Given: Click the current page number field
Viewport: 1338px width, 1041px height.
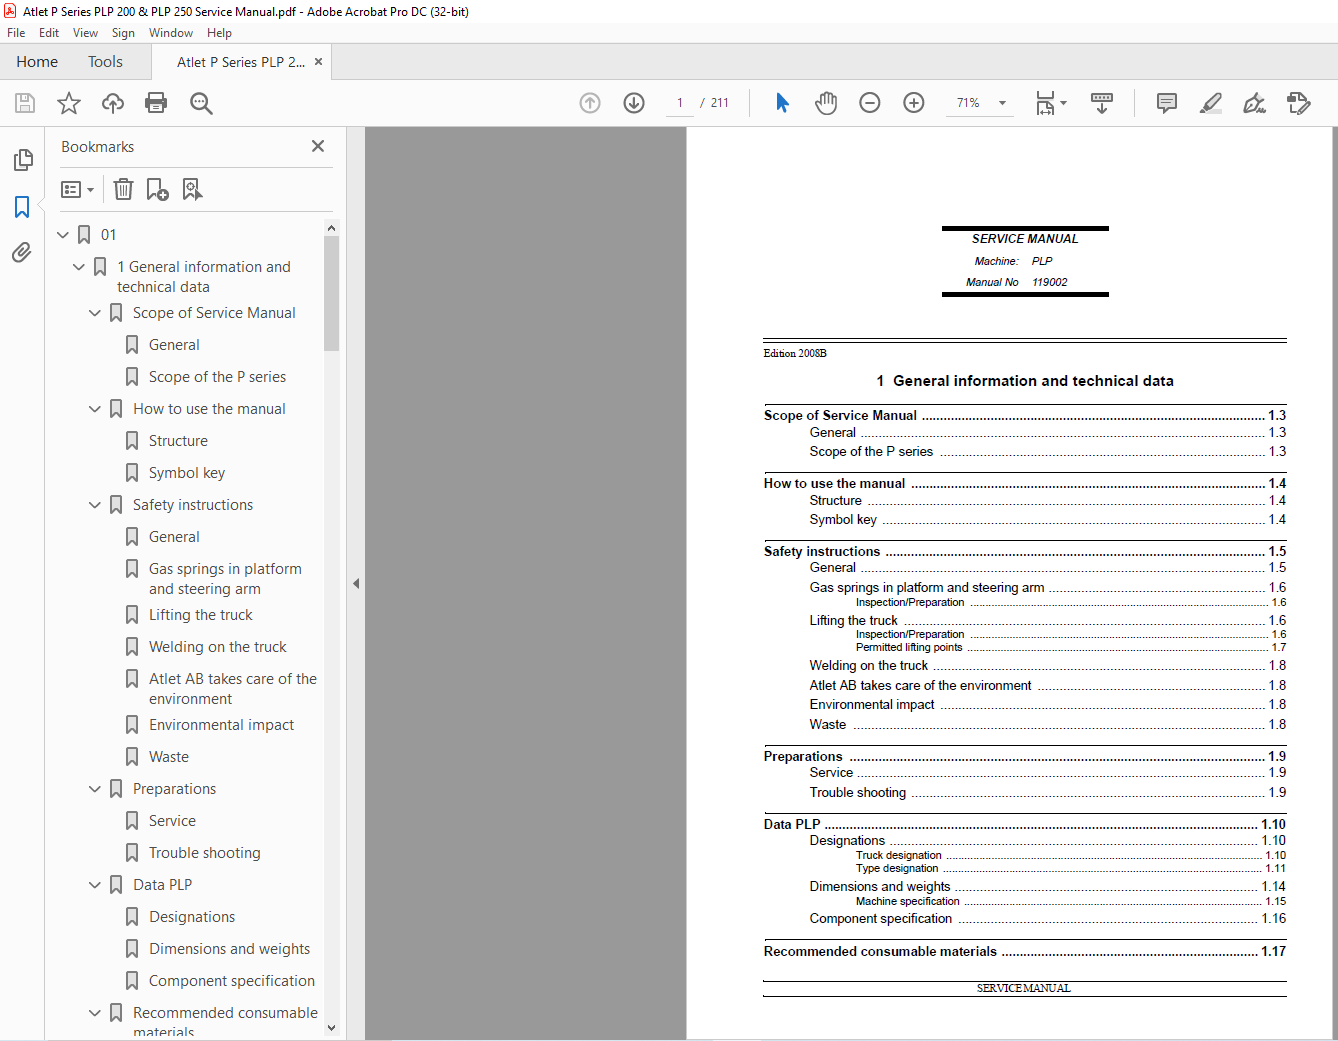Looking at the screenshot, I should [680, 103].
